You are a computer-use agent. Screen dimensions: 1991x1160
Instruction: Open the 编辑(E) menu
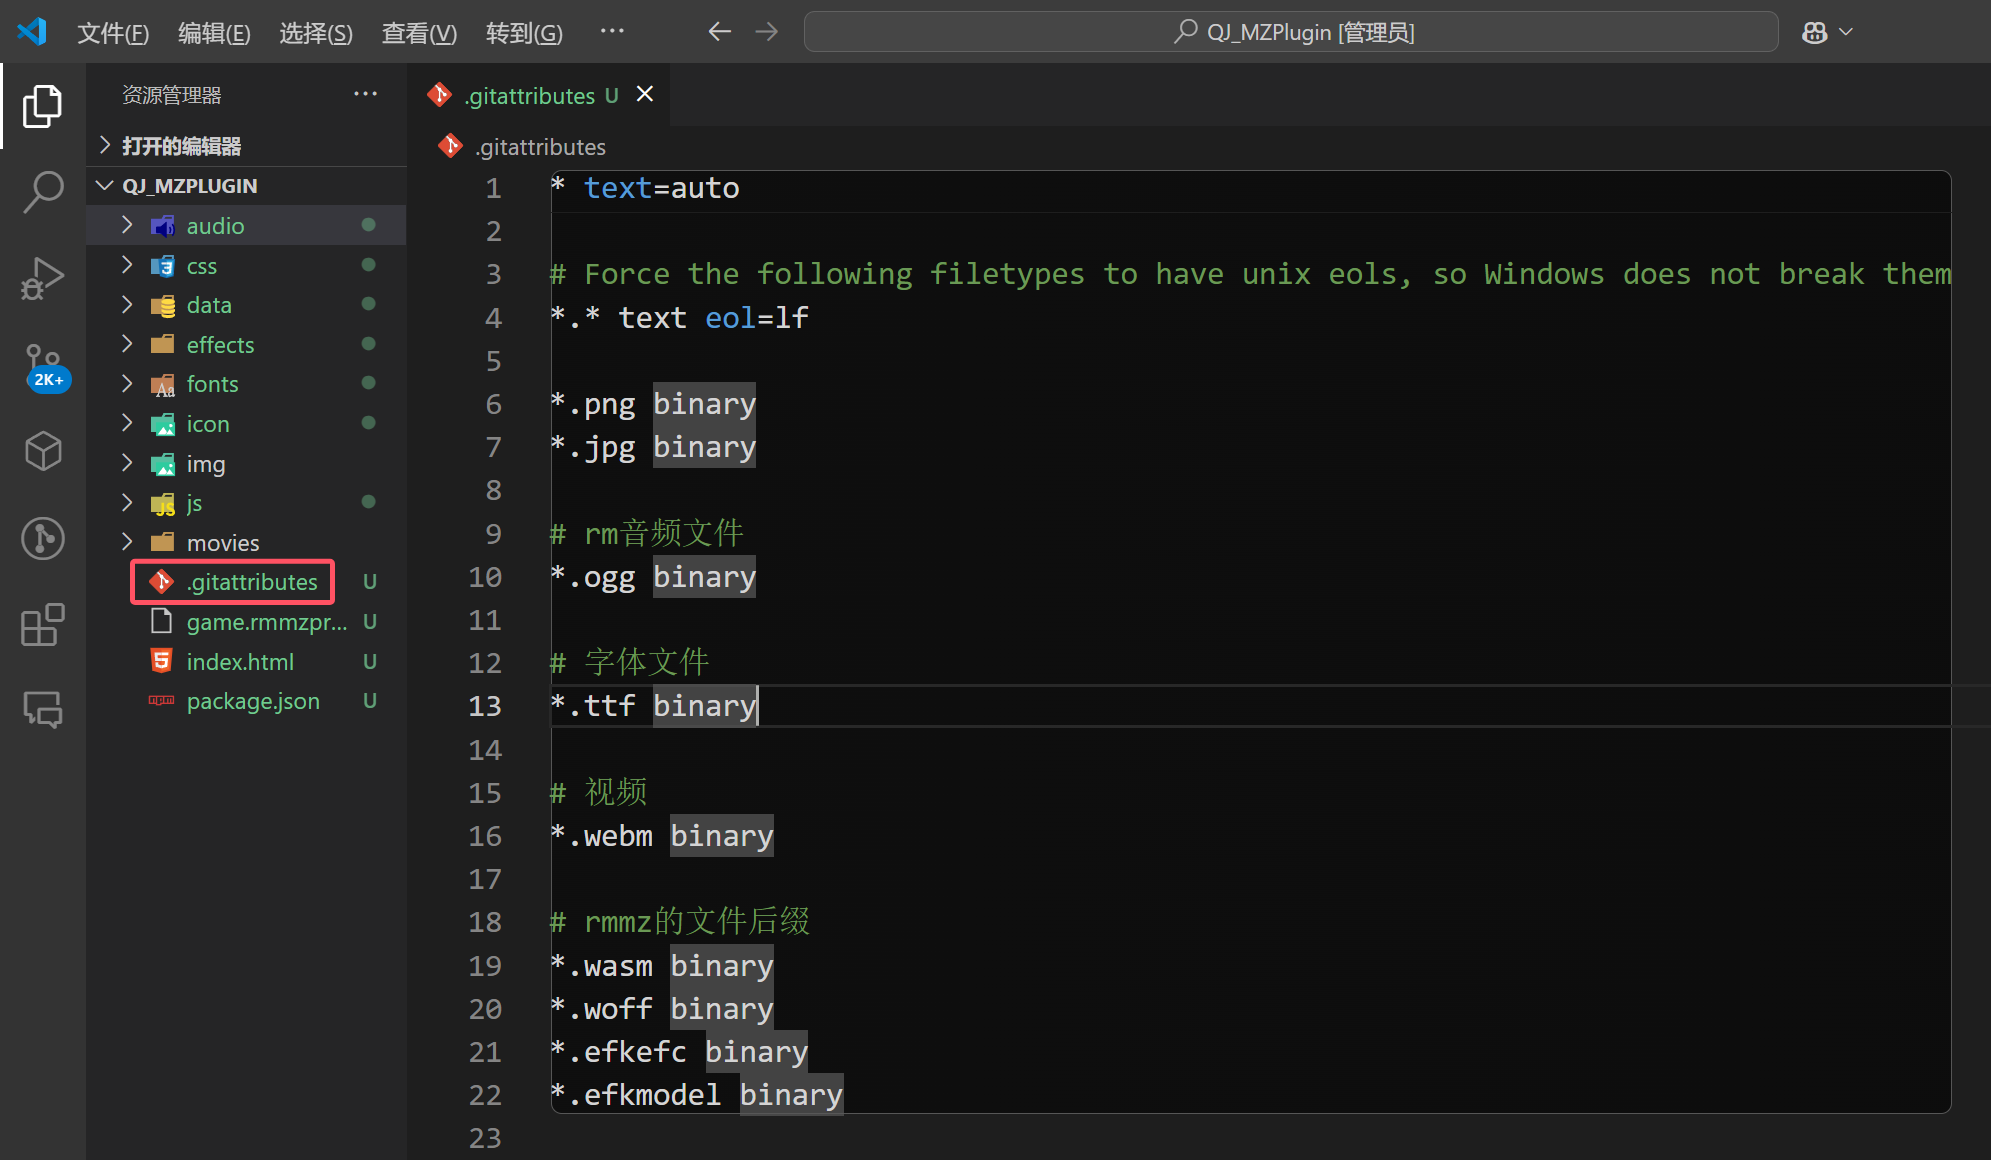click(214, 33)
